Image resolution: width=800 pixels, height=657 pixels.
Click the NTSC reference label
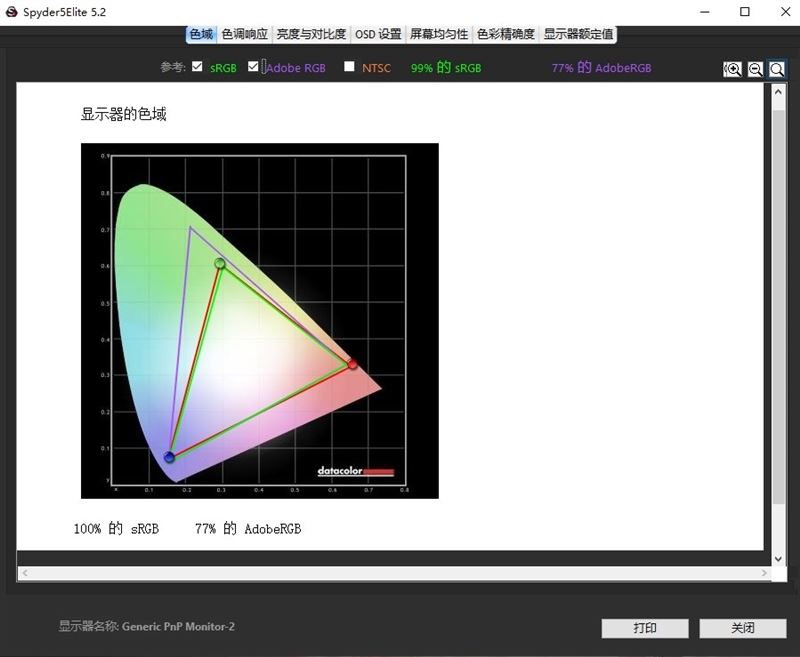point(377,68)
